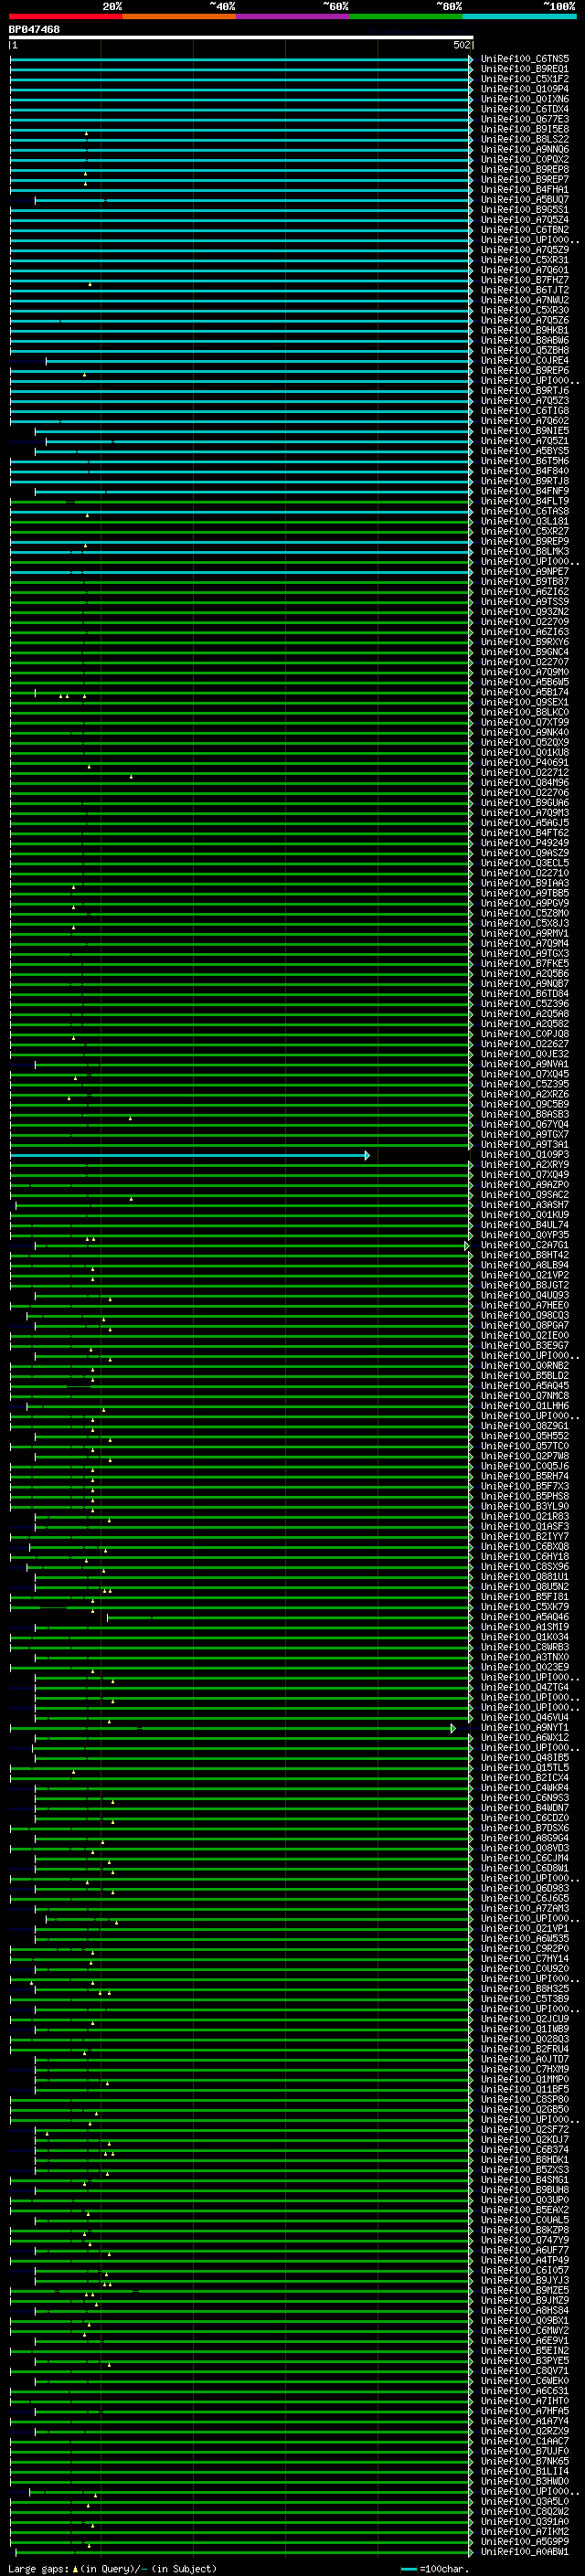Select the UniRef100_Q0IXN6 label
This screenshot has width=585, height=2576.
click(x=525, y=100)
